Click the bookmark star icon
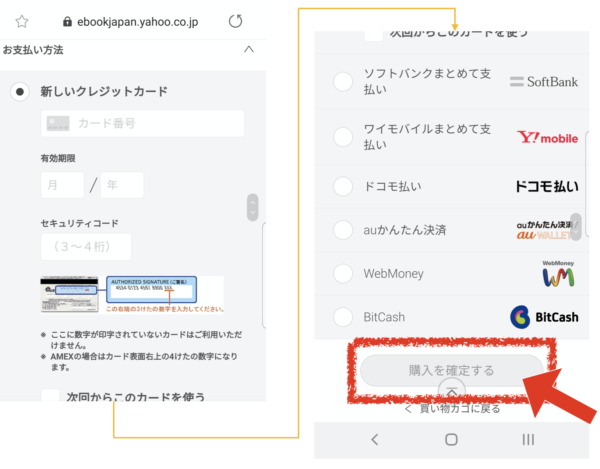The width and height of the screenshot is (600, 469). tap(22, 21)
